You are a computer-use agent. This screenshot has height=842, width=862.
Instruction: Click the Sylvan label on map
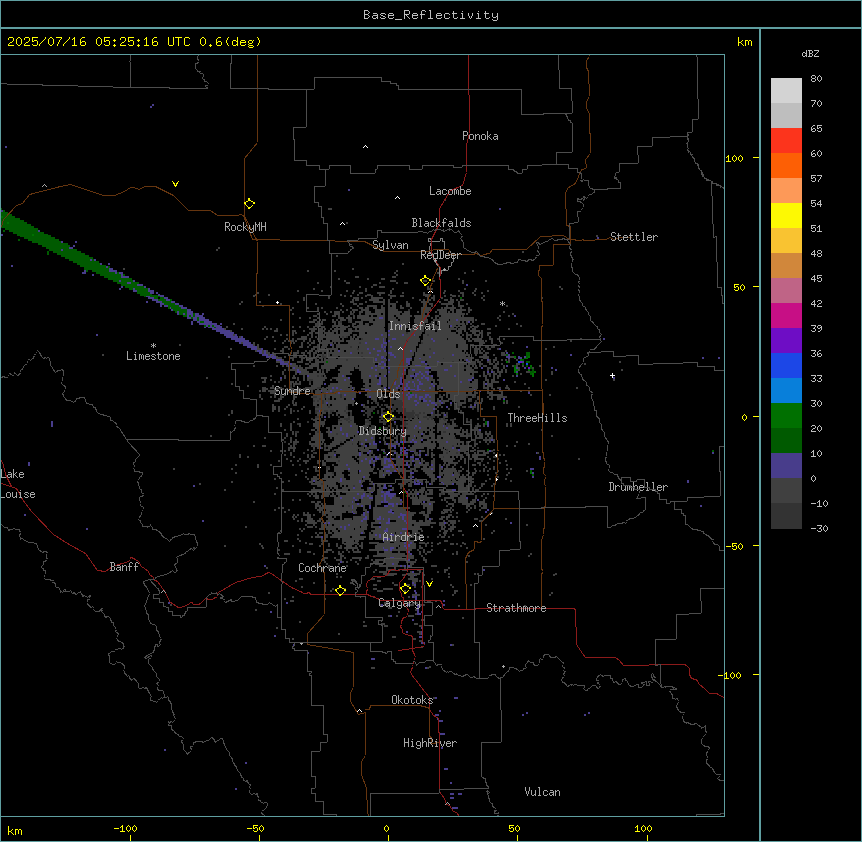tap(390, 245)
